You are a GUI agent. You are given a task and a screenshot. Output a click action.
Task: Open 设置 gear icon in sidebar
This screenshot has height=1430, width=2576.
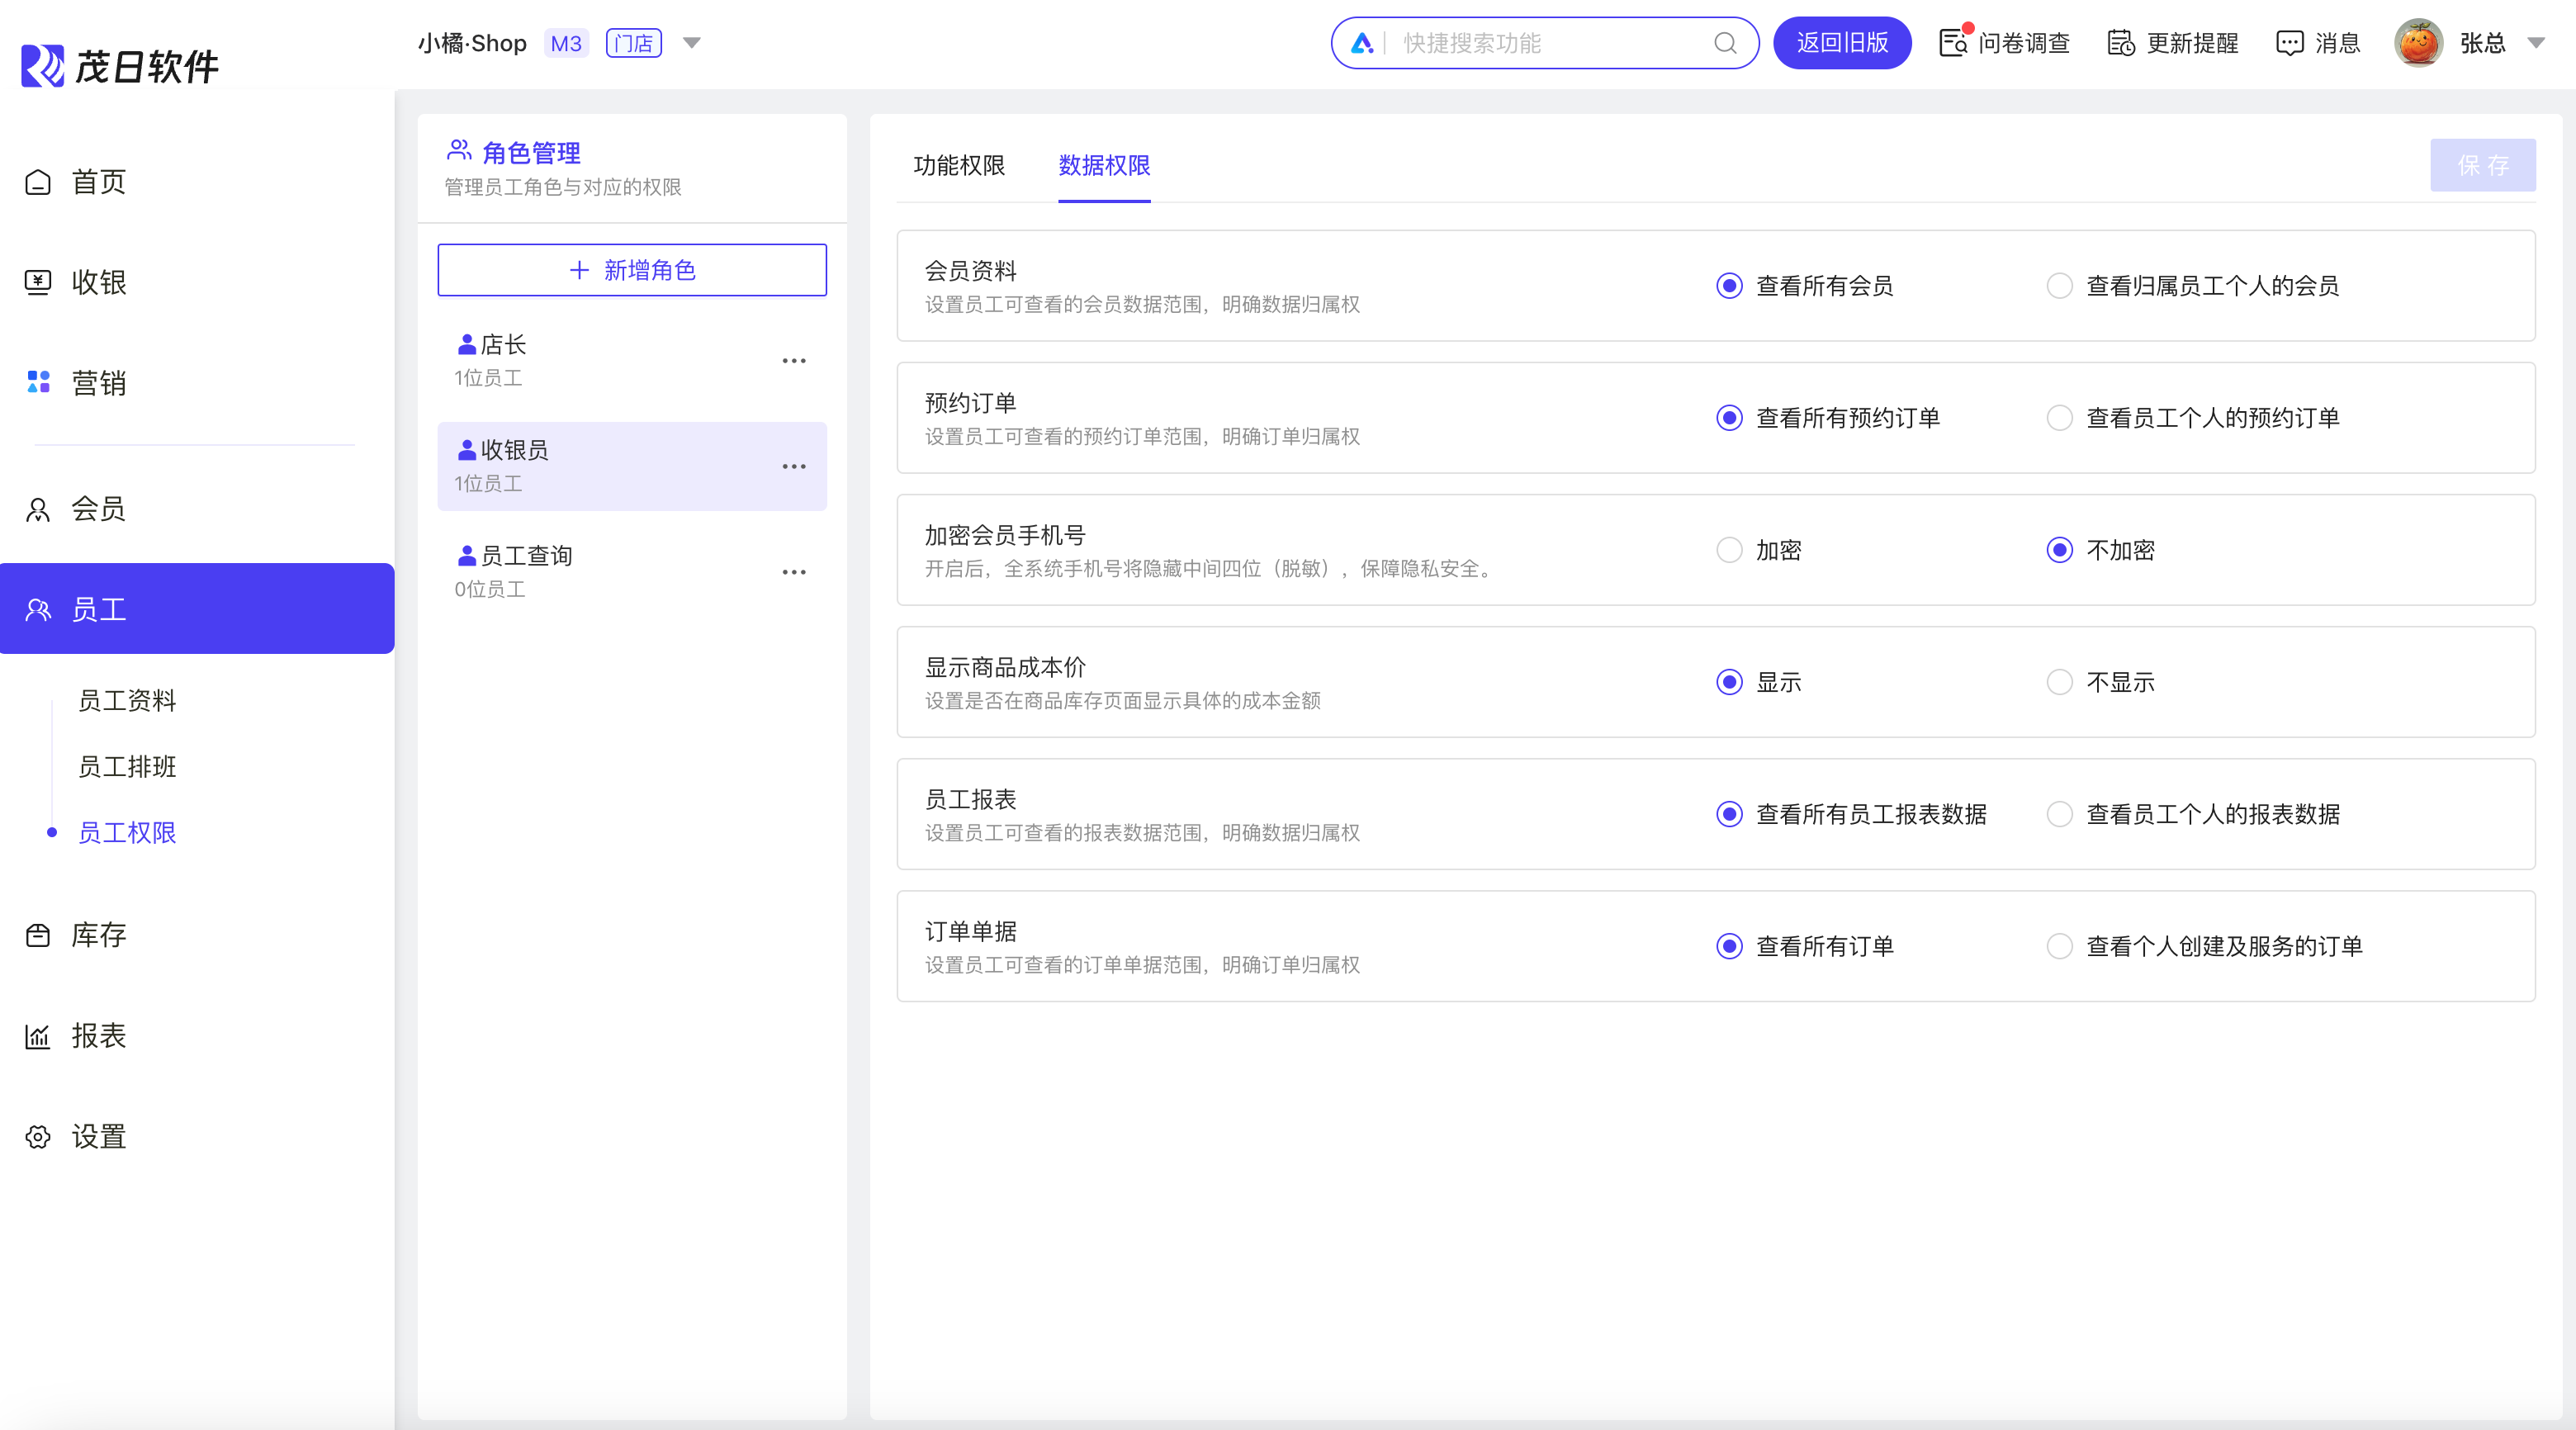tap(38, 1137)
